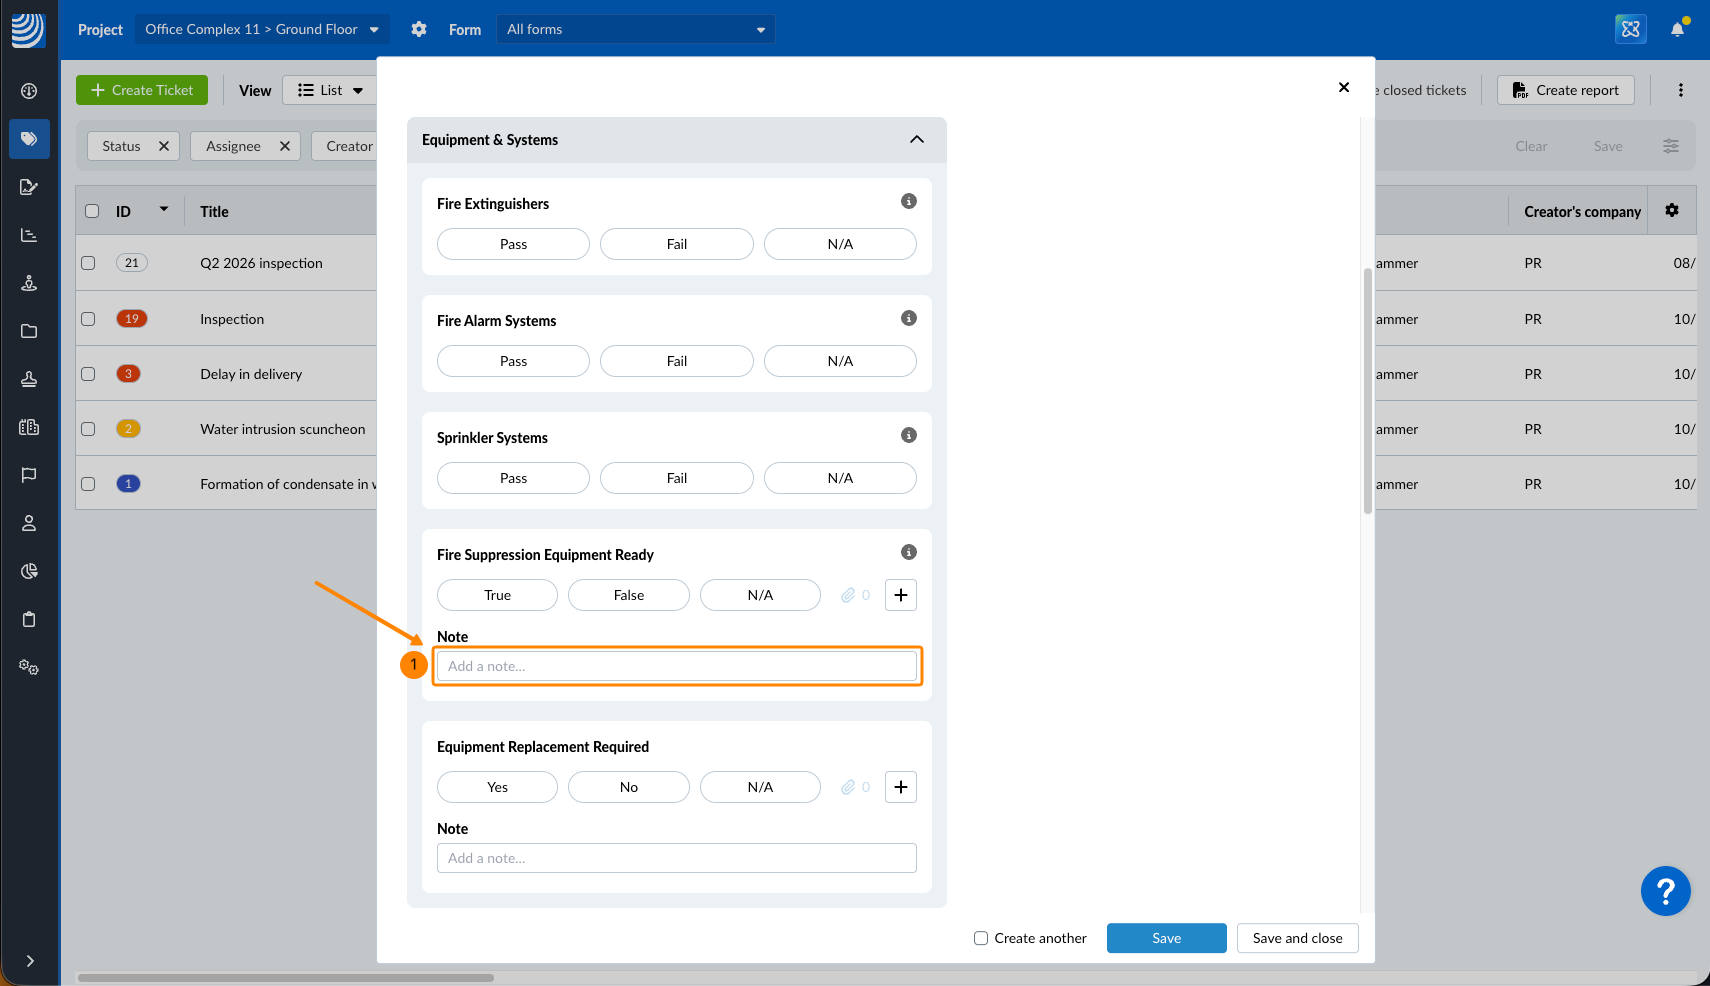Toggle the select-all checkbox in ID header
The image size is (1710, 986).
coord(92,211)
